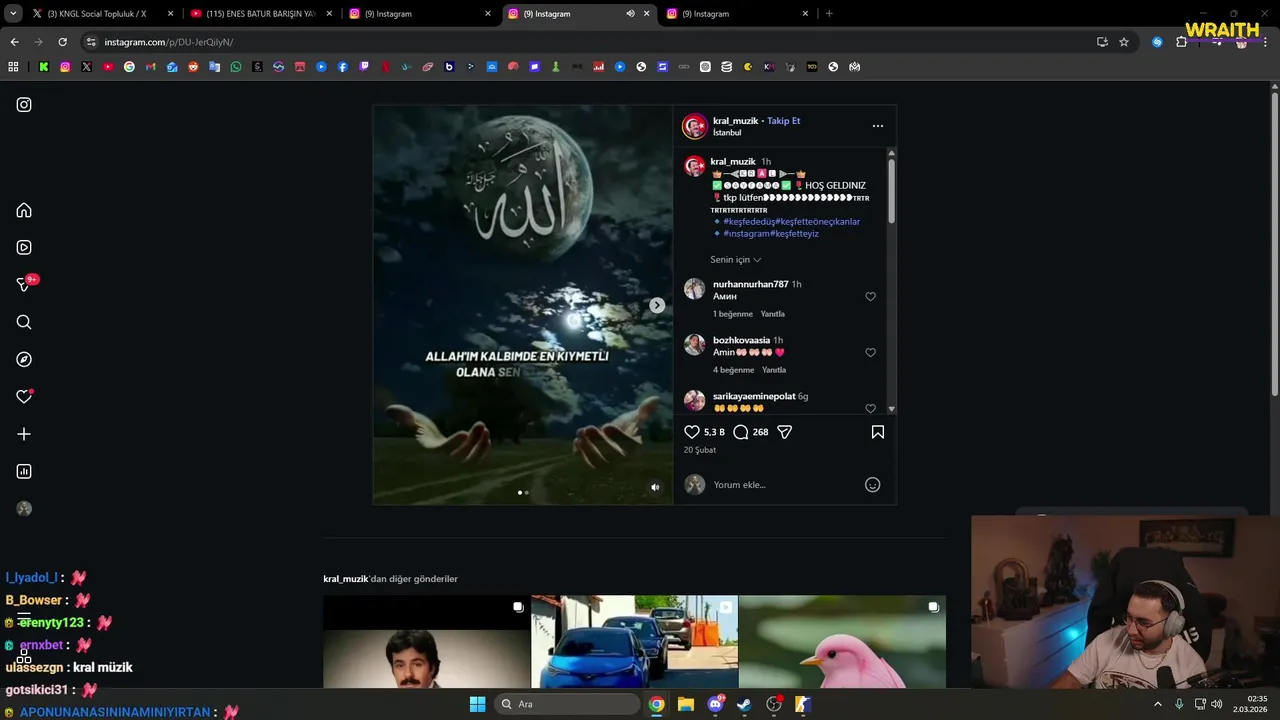View '4 beğenme' likes on bozhkovaasia comment
This screenshot has width=1280, height=720.
click(733, 370)
